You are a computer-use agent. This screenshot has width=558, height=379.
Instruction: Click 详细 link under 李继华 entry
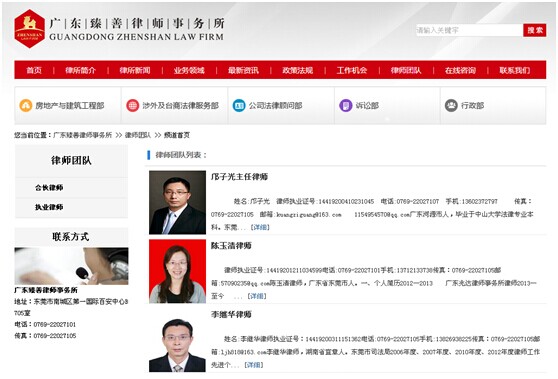point(254,365)
